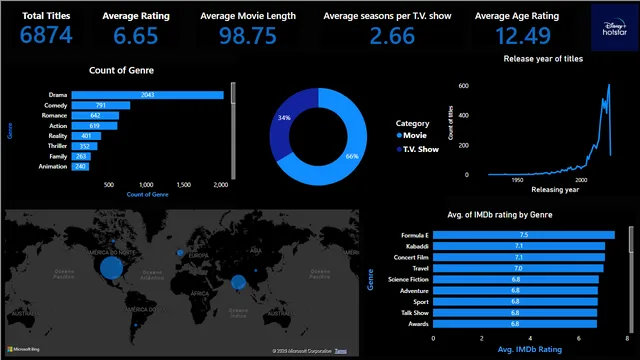This screenshot has width=640, height=360.
Task: Click the South America map bubble
Action: pos(136,325)
